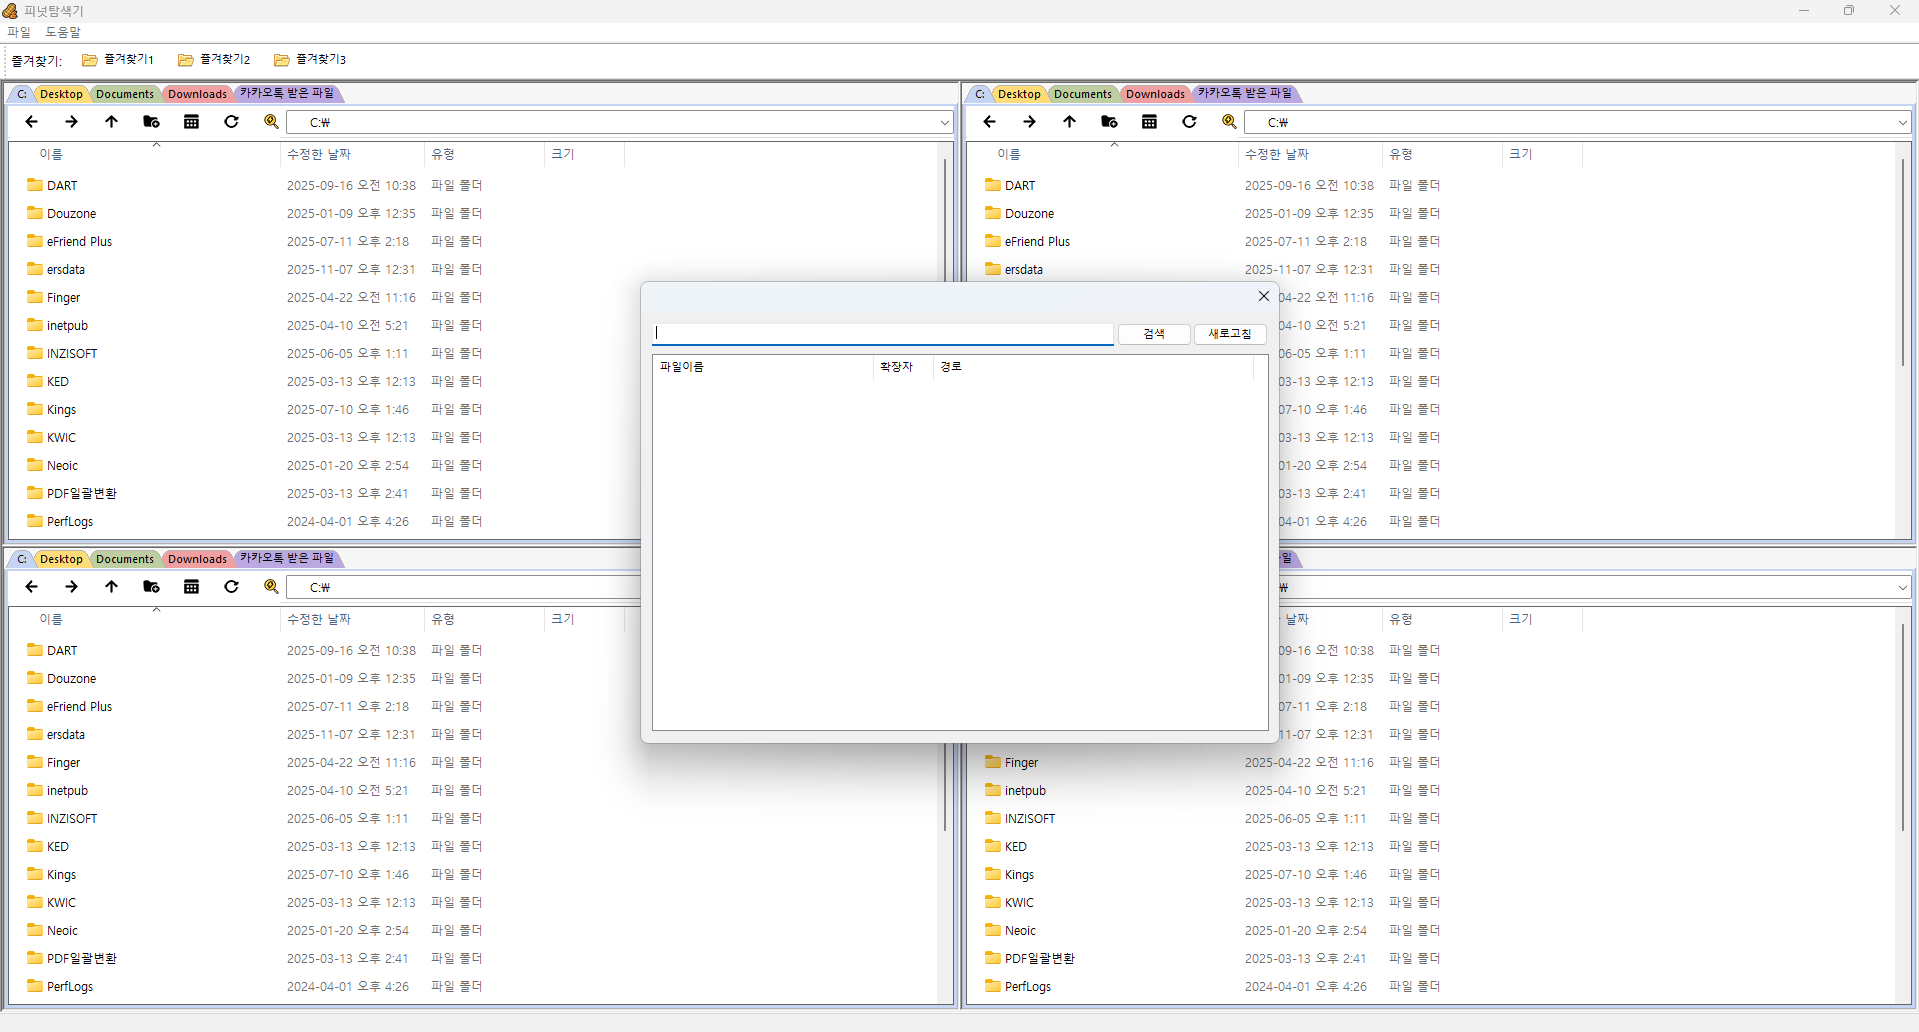This screenshot has height=1032, width=1919.
Task: Open the 파일 menu
Action: (x=19, y=32)
